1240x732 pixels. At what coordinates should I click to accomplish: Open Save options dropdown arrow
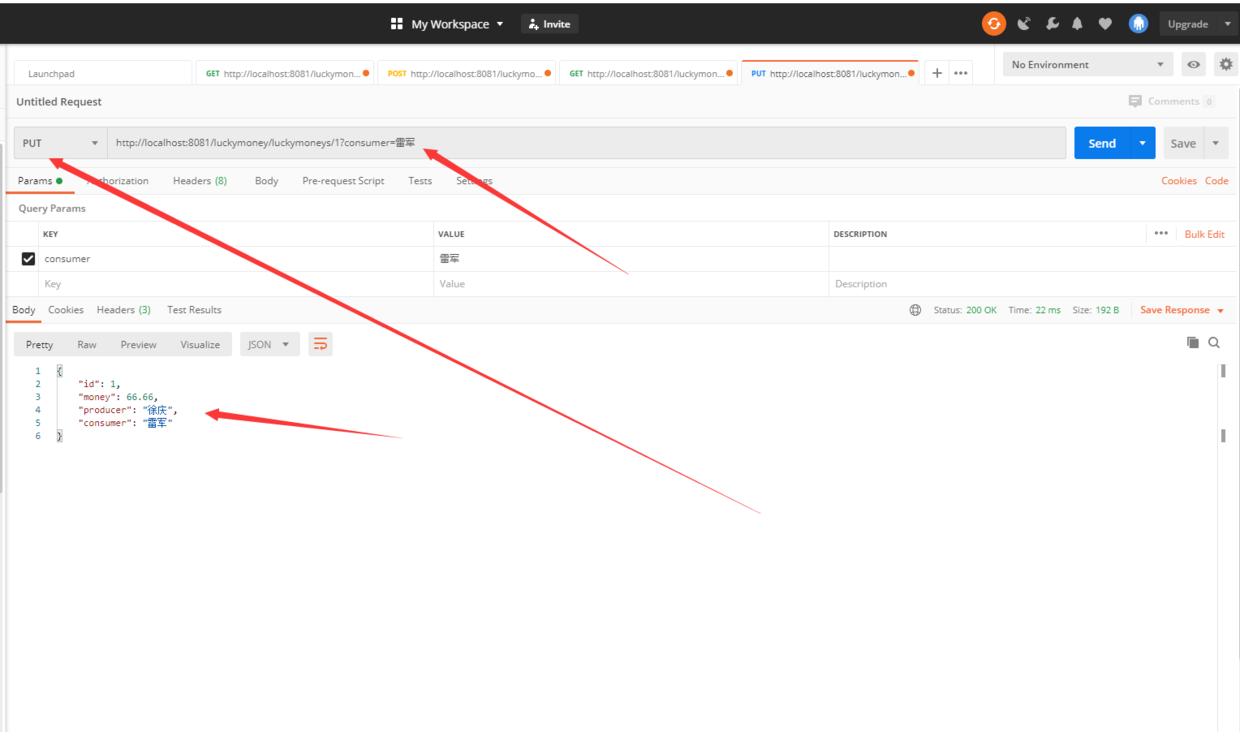coord(1216,143)
